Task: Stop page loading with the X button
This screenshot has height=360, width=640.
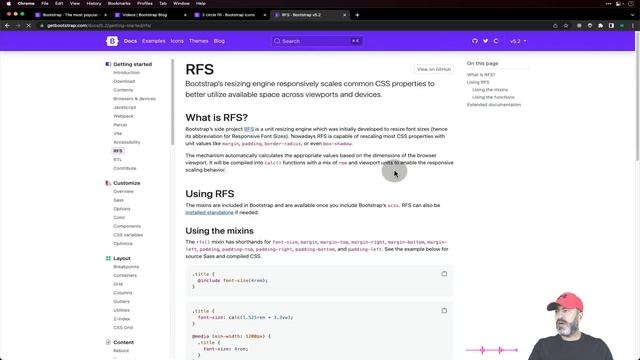Action: tap(29, 25)
